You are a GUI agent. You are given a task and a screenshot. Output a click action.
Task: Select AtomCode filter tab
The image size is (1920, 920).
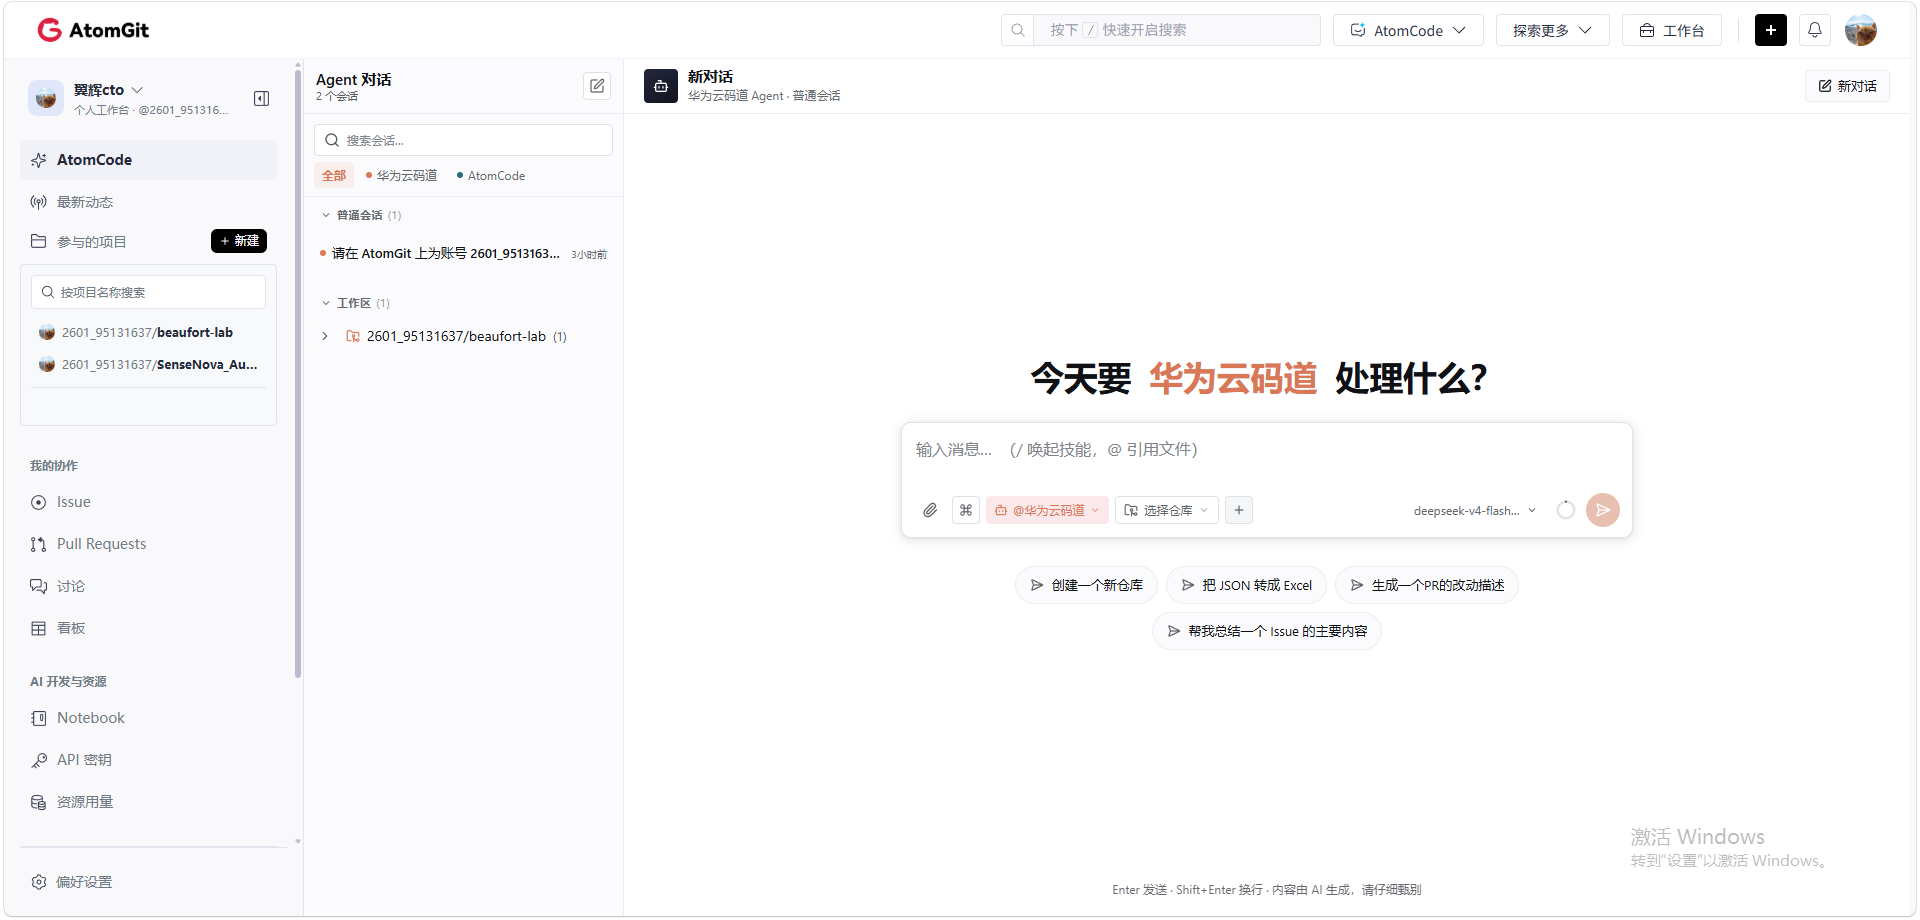[x=491, y=175]
